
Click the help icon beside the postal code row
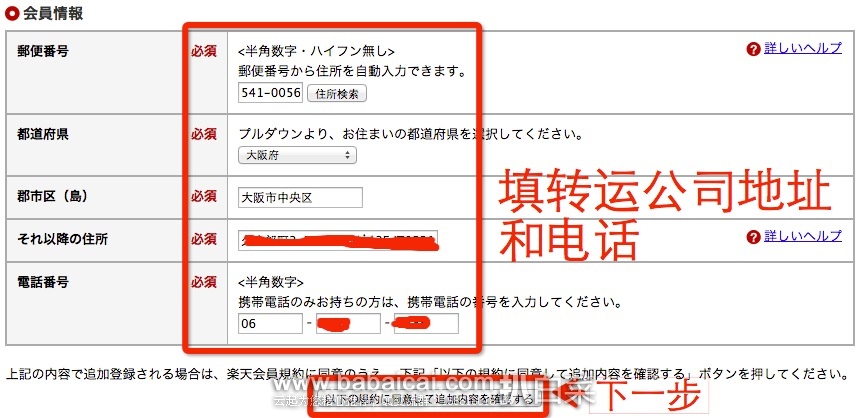point(753,49)
